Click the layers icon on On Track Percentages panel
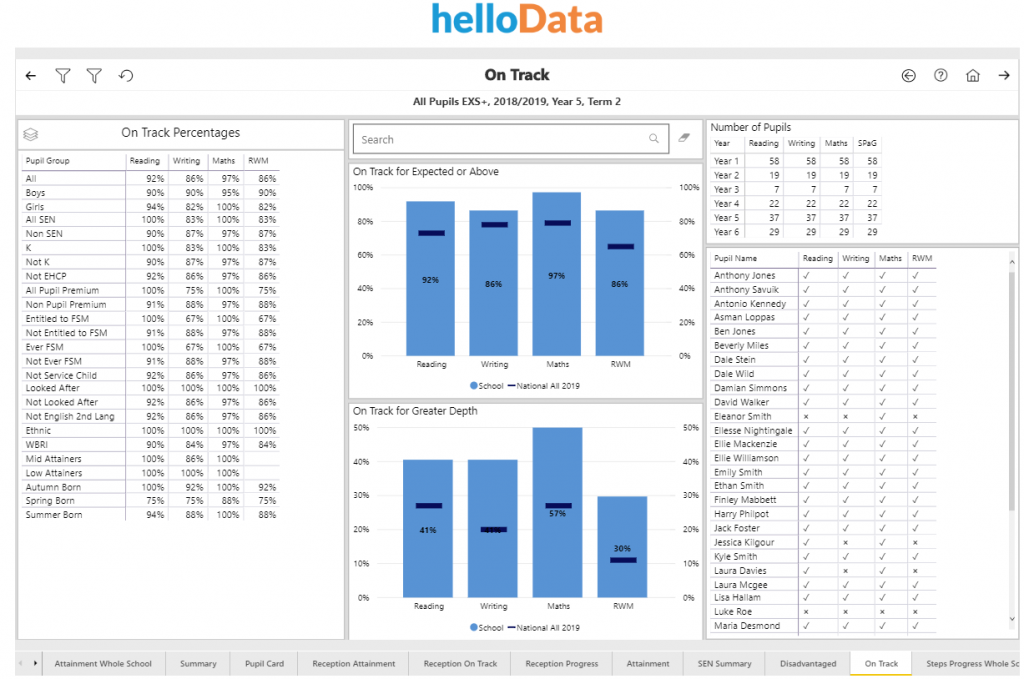The image size is (1024, 679). click(x=30, y=132)
